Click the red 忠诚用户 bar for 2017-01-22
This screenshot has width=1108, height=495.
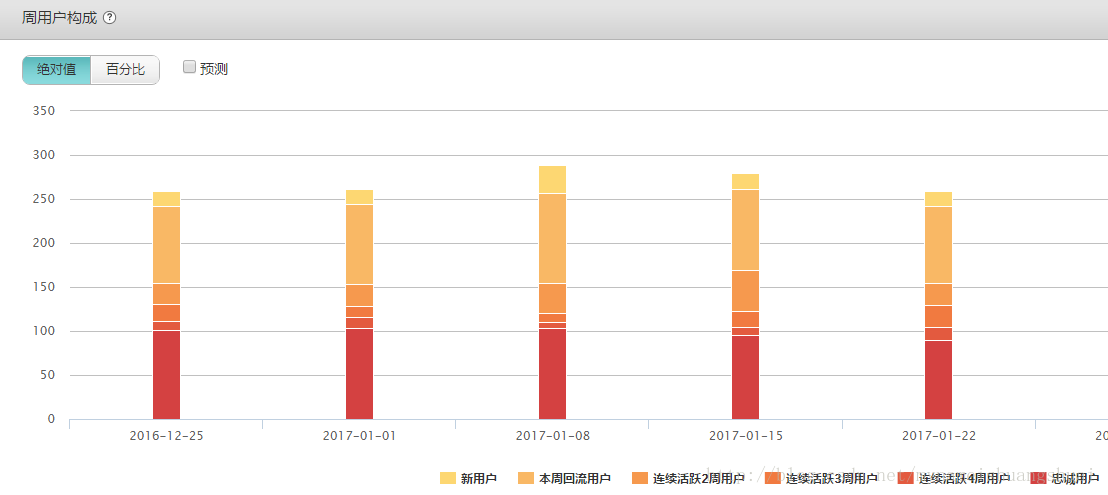(x=938, y=380)
